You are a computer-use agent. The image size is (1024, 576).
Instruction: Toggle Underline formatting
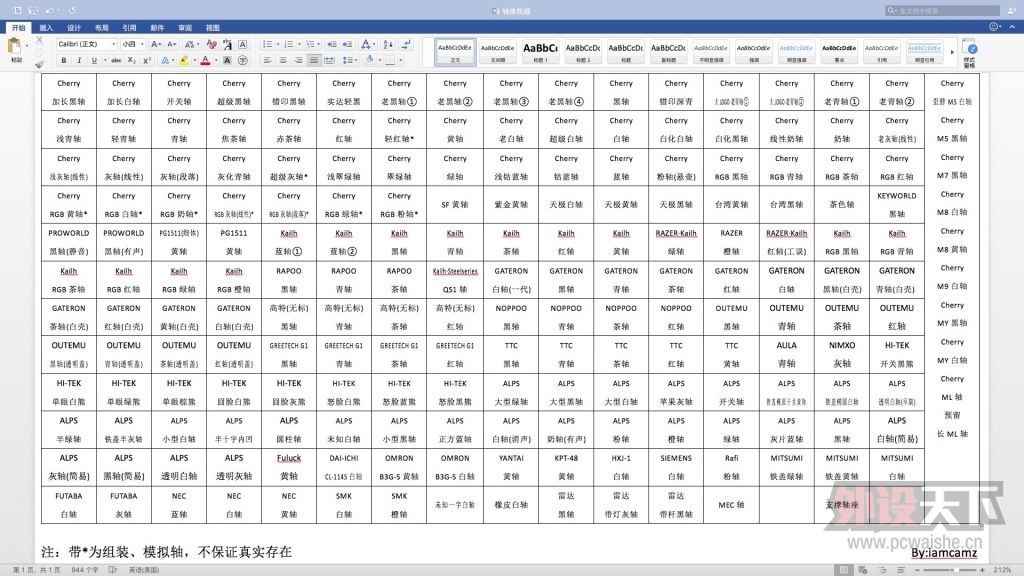pos(95,60)
